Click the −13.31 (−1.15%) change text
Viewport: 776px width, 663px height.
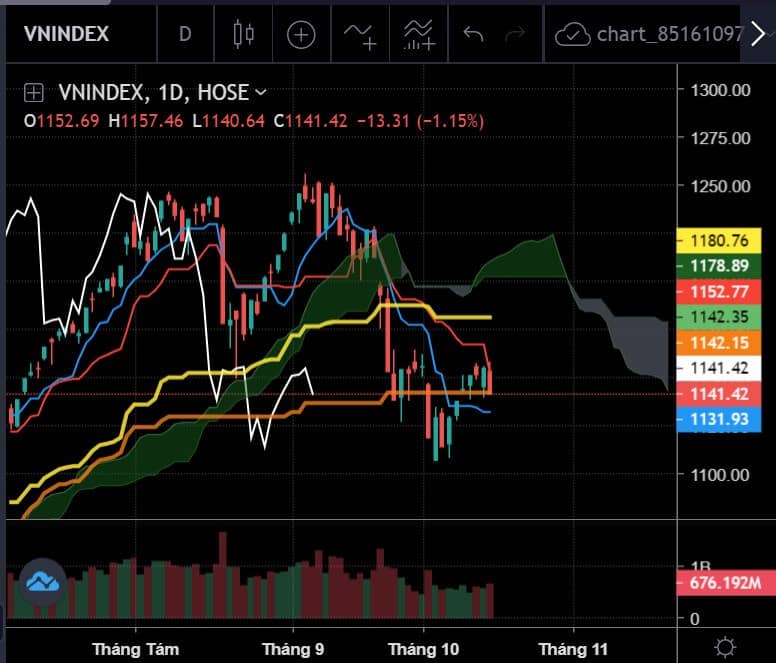[x=420, y=121]
